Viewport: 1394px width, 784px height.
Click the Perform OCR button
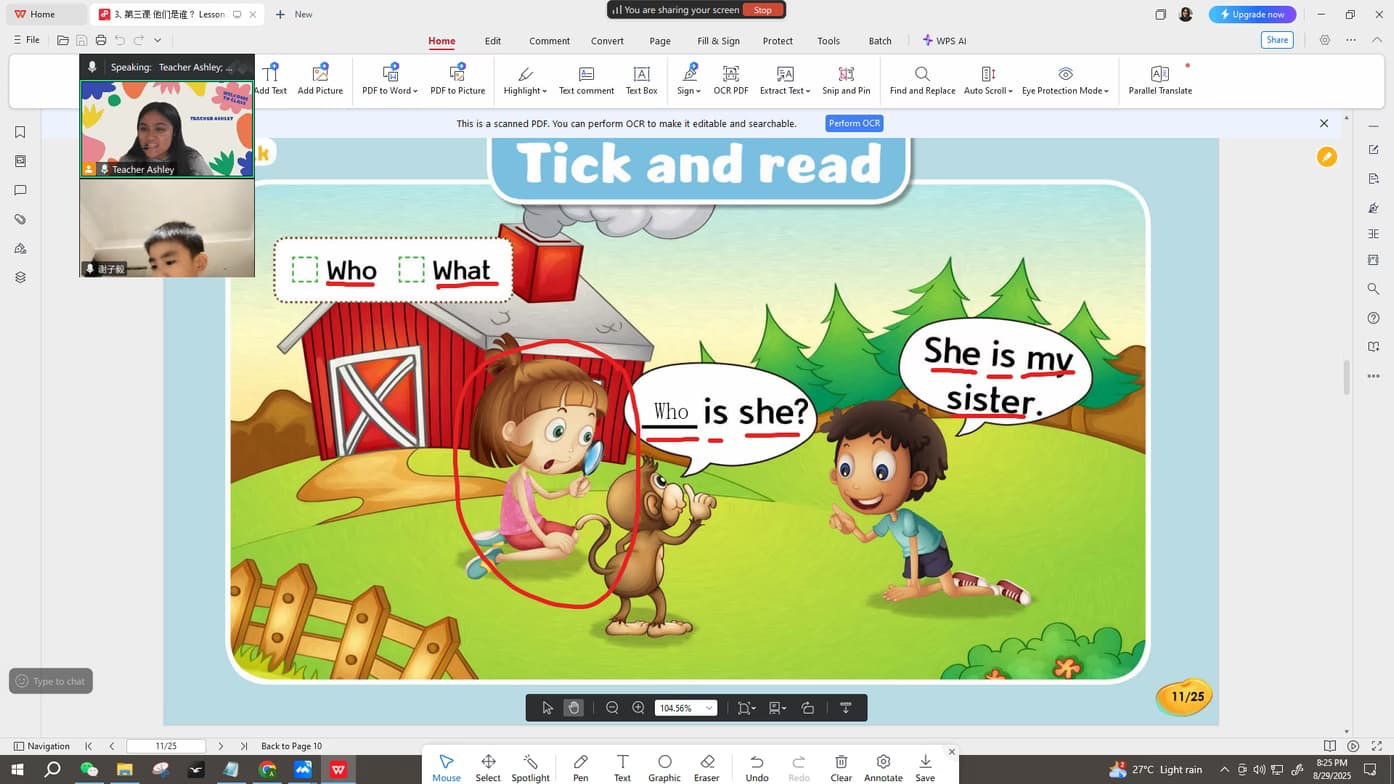coord(854,123)
